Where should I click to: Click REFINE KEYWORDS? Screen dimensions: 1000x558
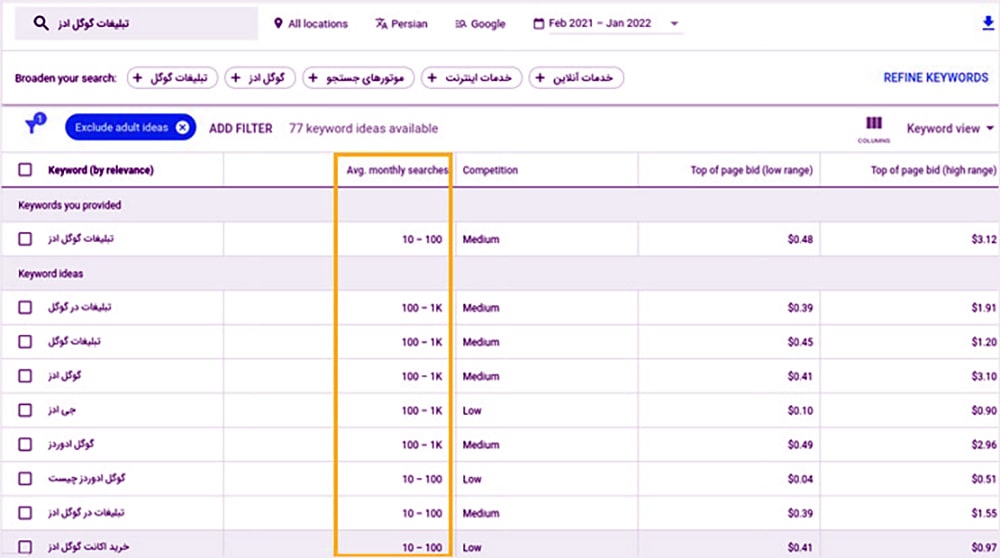point(936,78)
